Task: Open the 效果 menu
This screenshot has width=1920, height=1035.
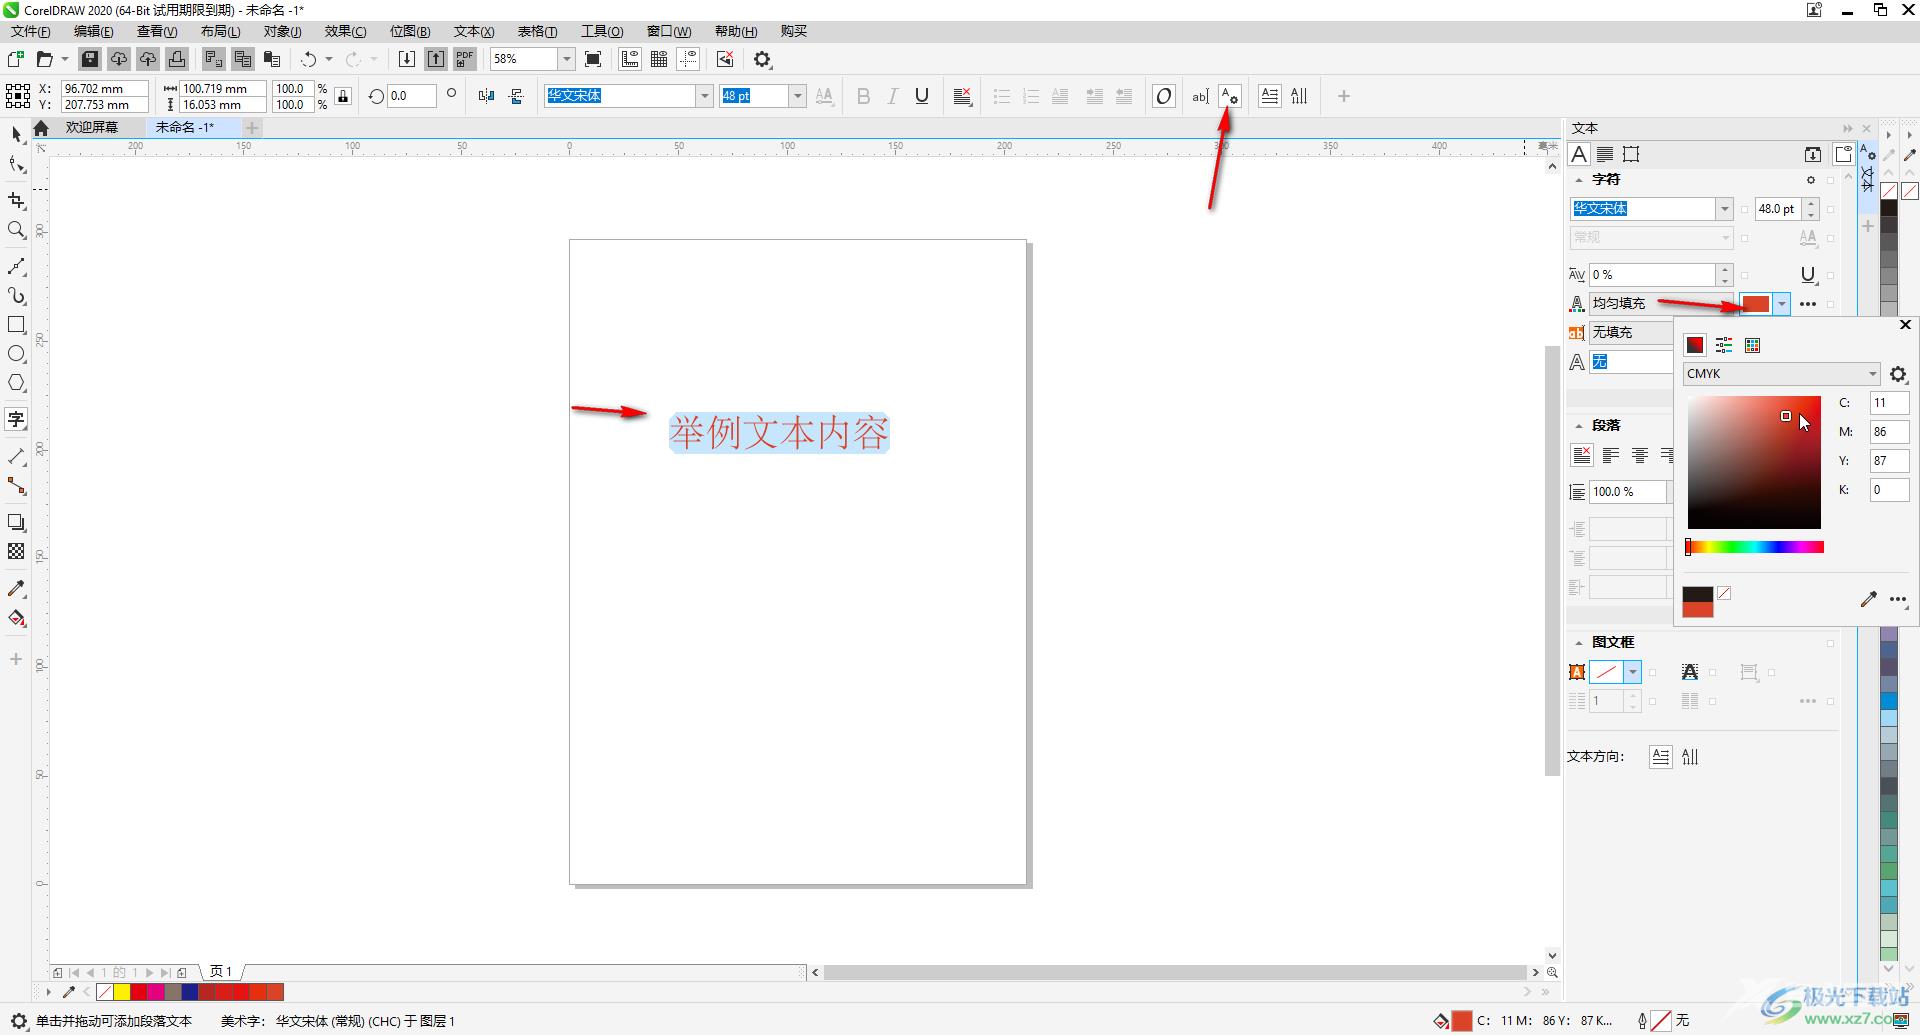Action: [345, 31]
